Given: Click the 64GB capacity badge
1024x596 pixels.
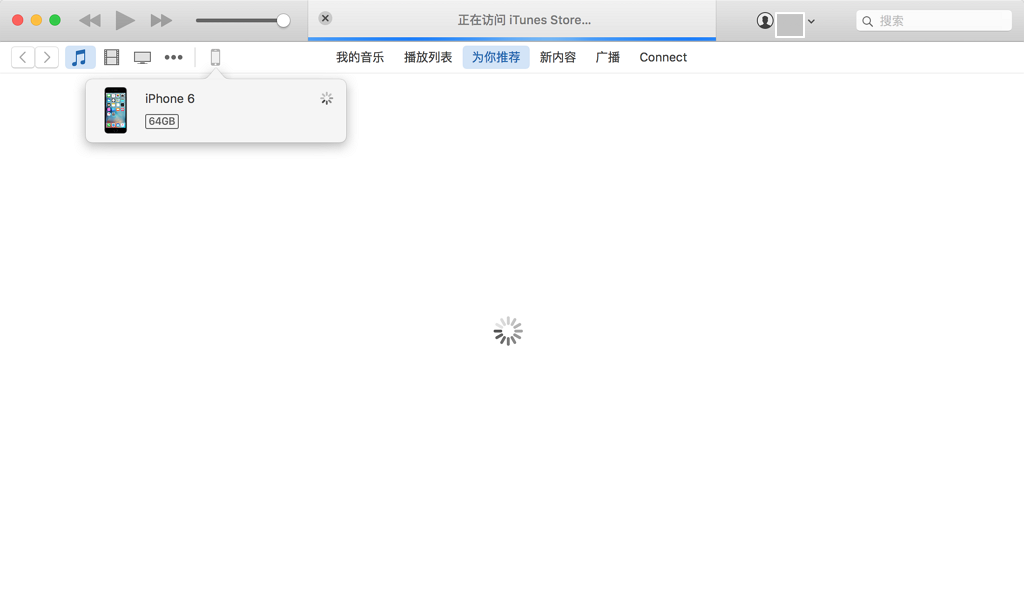Looking at the screenshot, I should point(162,121).
